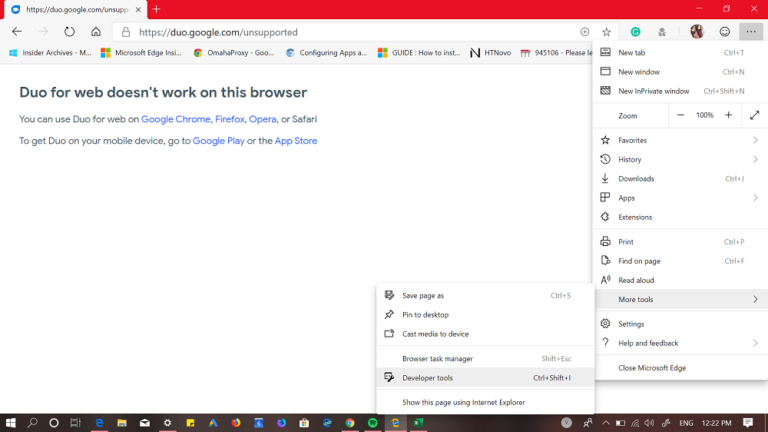Open Downloads from menu
Screen dimensions: 768x432
click(x=680, y=178)
